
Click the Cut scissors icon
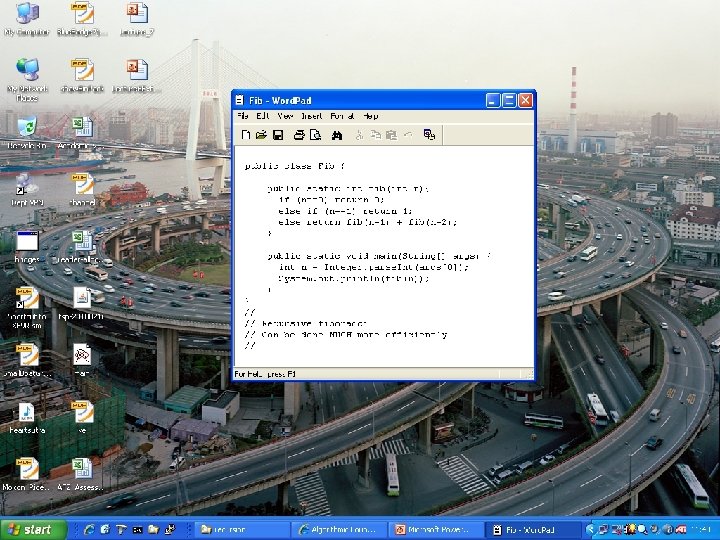coord(359,135)
